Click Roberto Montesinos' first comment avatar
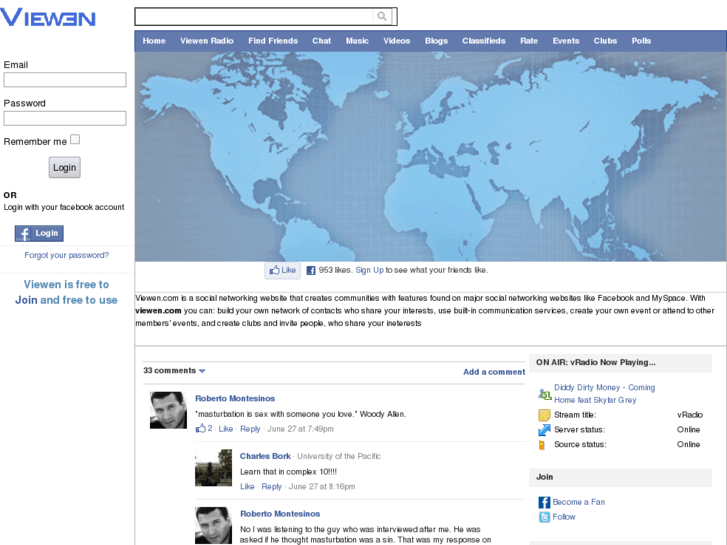This screenshot has height=545, width=727. click(x=168, y=410)
